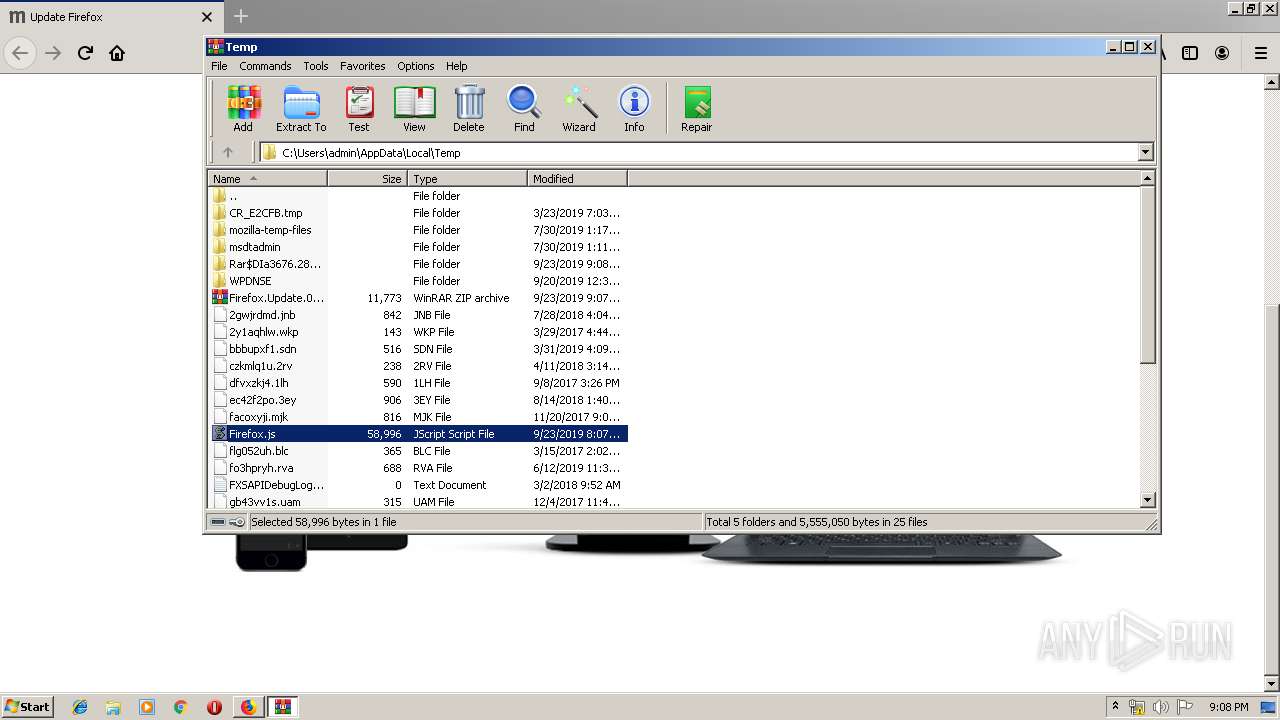Open the Info toolbar icon
The width and height of the screenshot is (1280, 720).
point(634,108)
